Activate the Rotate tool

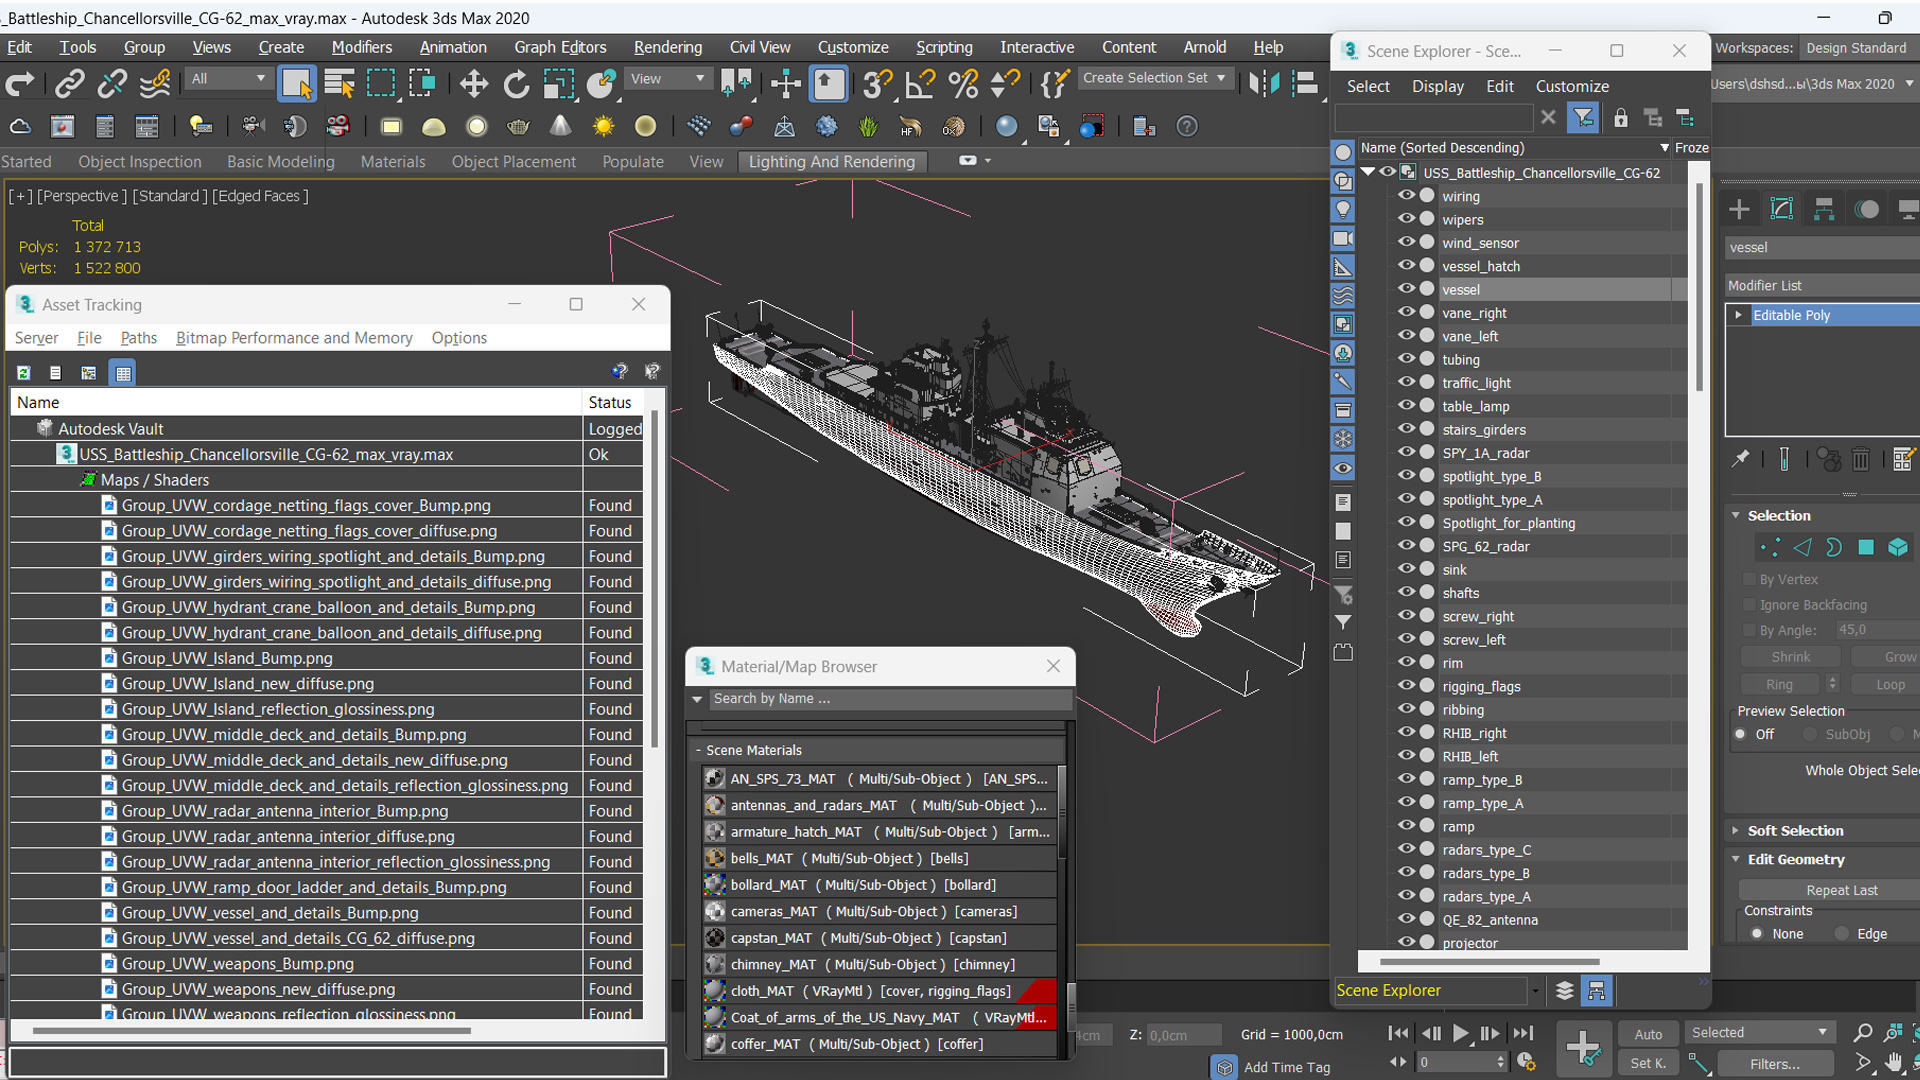click(516, 84)
